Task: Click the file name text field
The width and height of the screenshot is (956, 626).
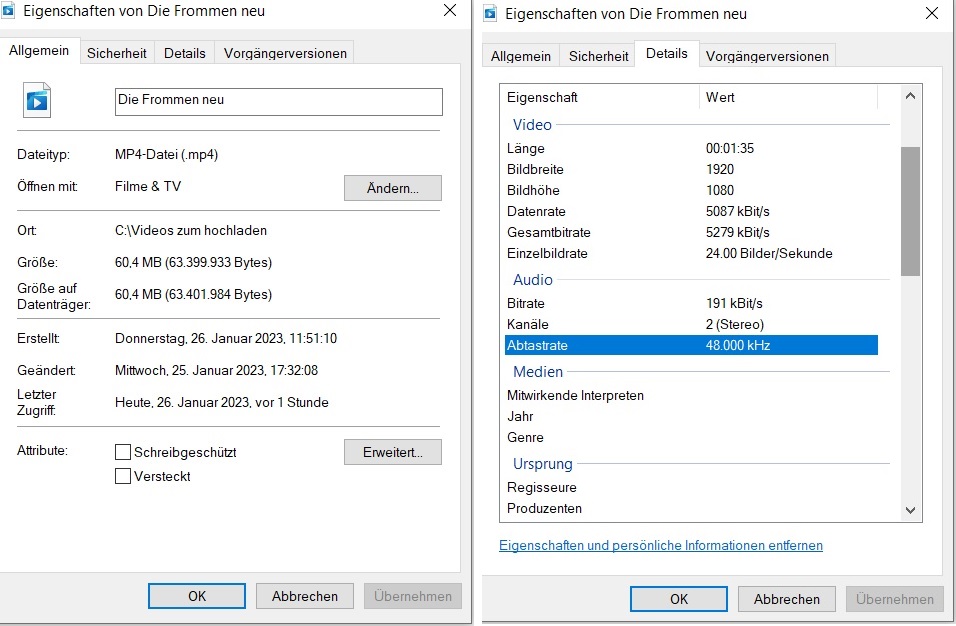Action: click(278, 101)
